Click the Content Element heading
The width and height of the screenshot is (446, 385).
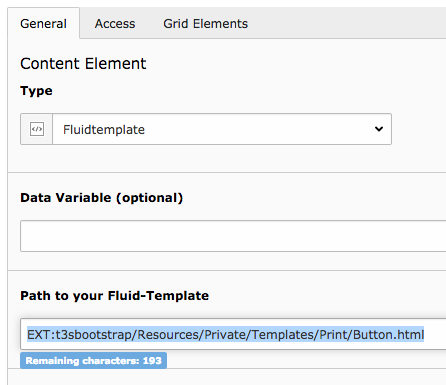[x=83, y=64]
